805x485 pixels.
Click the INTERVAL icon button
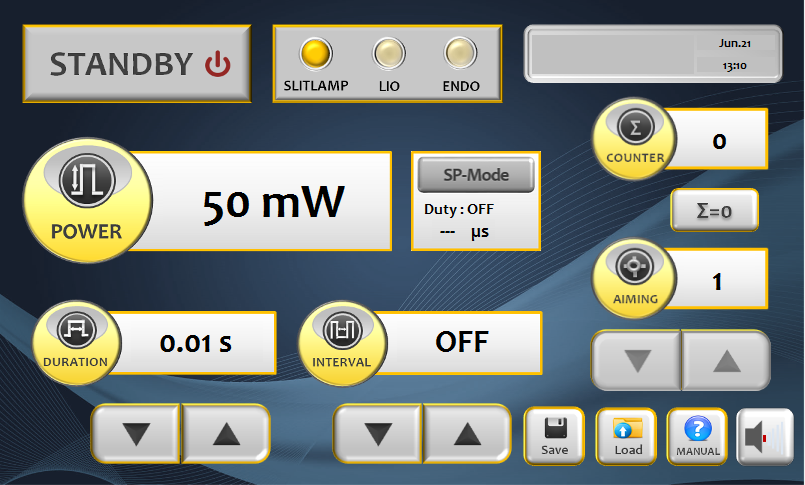pyautogui.click(x=342, y=343)
